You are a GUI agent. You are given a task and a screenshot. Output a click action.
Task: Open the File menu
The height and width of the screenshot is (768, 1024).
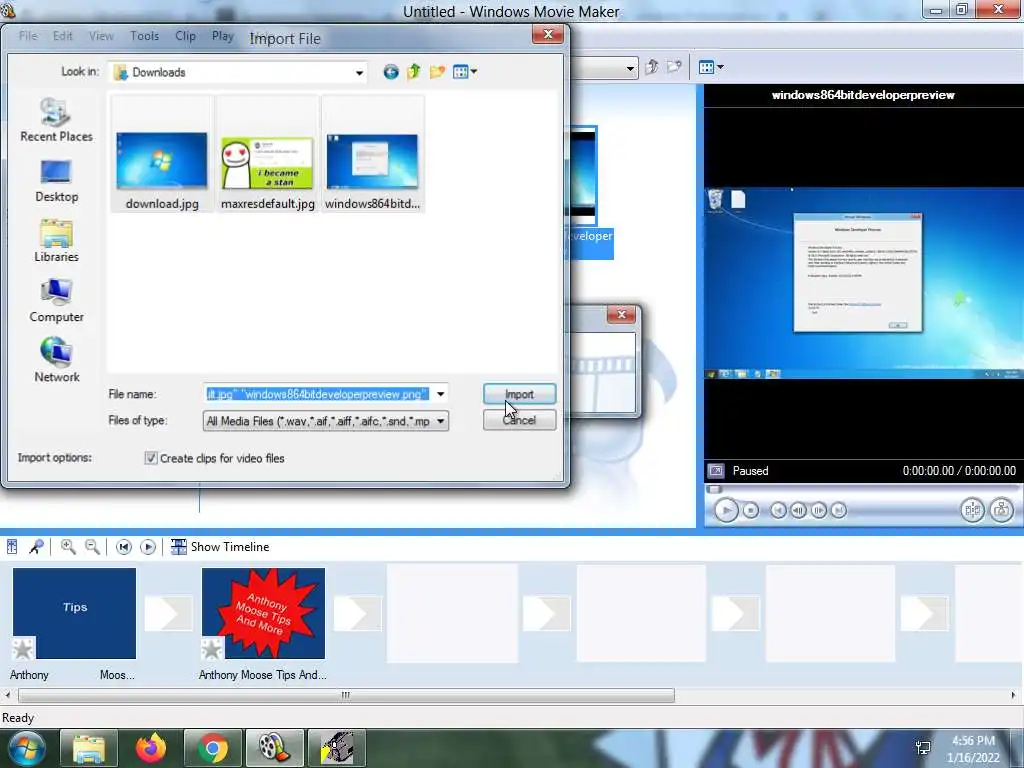click(28, 36)
